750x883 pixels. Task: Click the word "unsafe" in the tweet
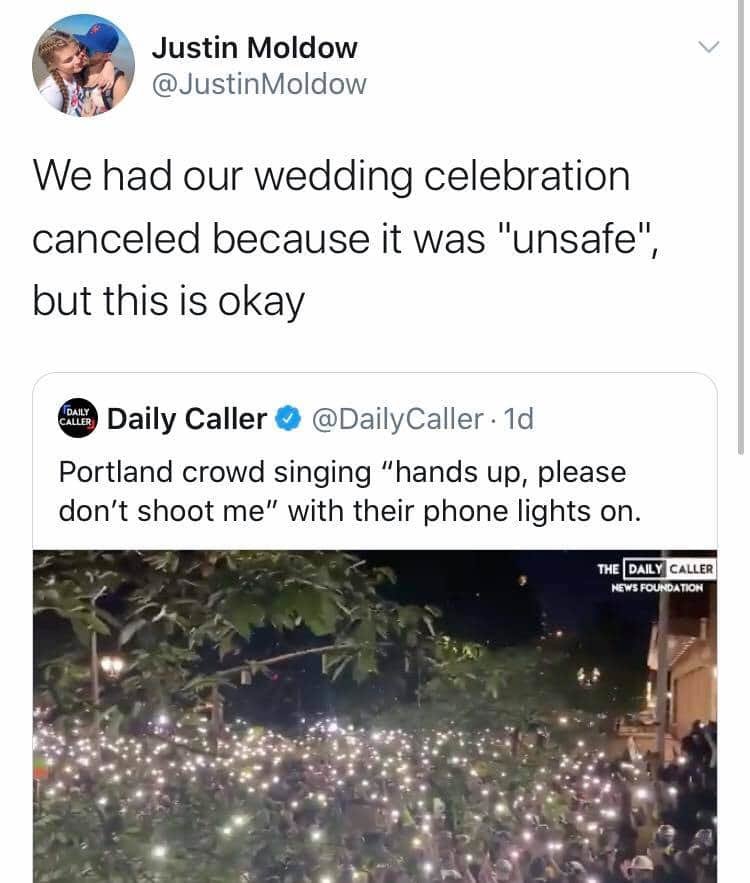point(567,238)
